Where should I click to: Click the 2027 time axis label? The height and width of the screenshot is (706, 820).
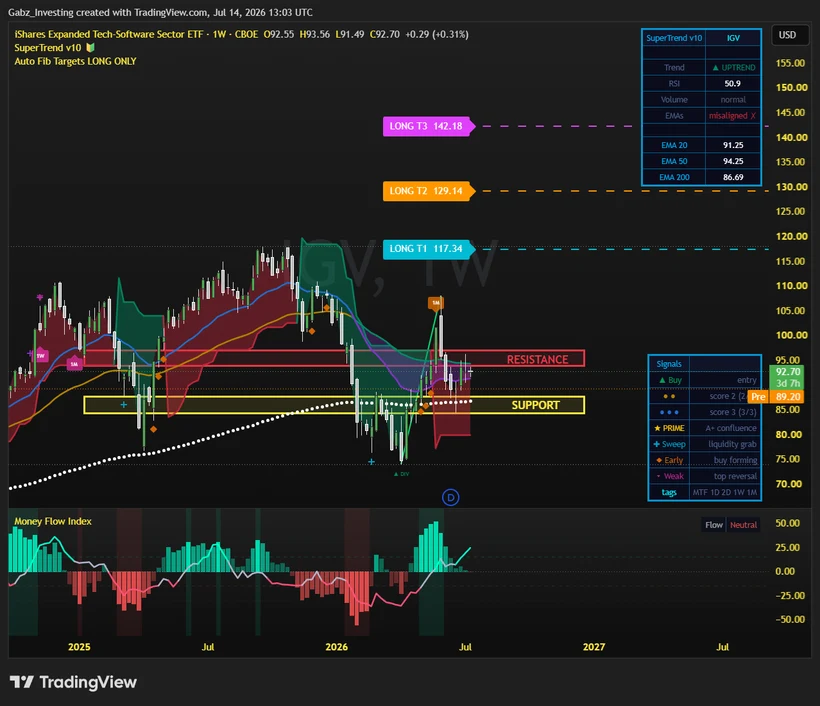click(x=594, y=647)
